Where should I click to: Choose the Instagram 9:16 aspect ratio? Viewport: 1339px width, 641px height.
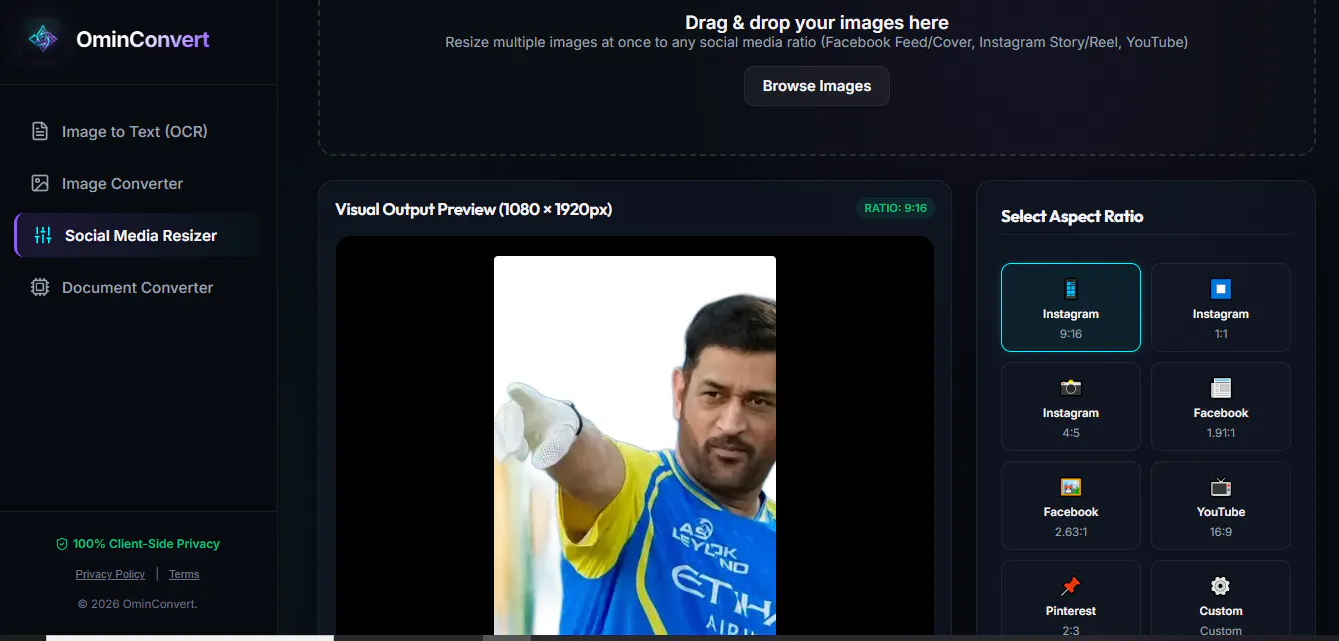pos(1071,308)
